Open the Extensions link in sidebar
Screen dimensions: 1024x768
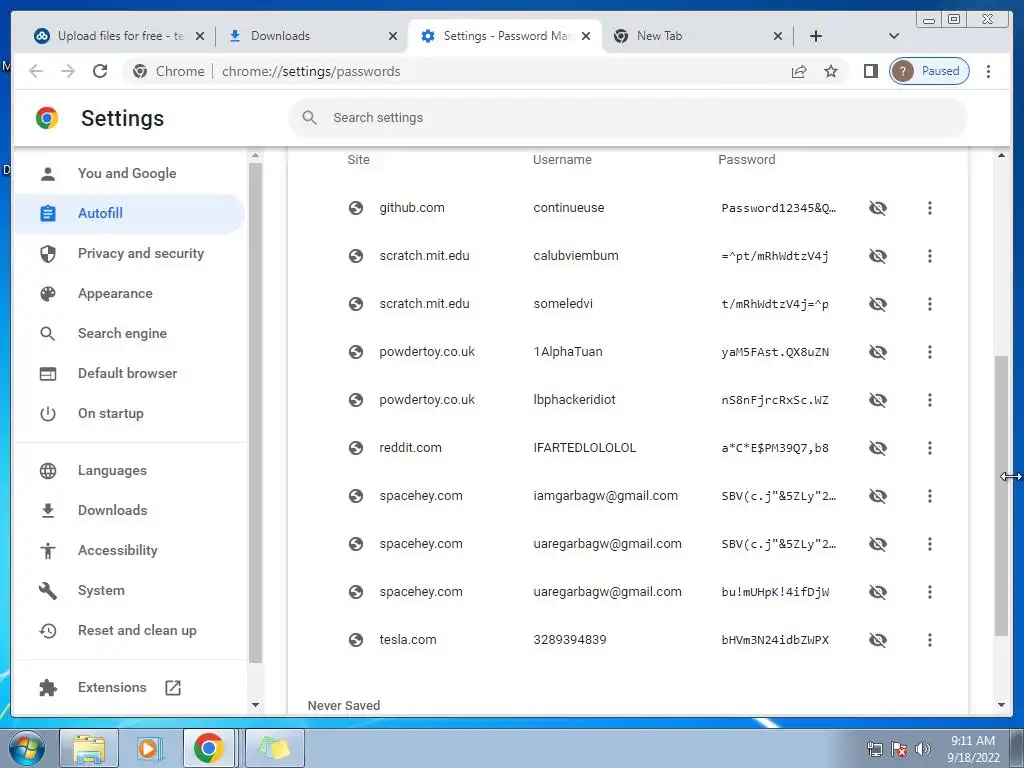(x=112, y=687)
